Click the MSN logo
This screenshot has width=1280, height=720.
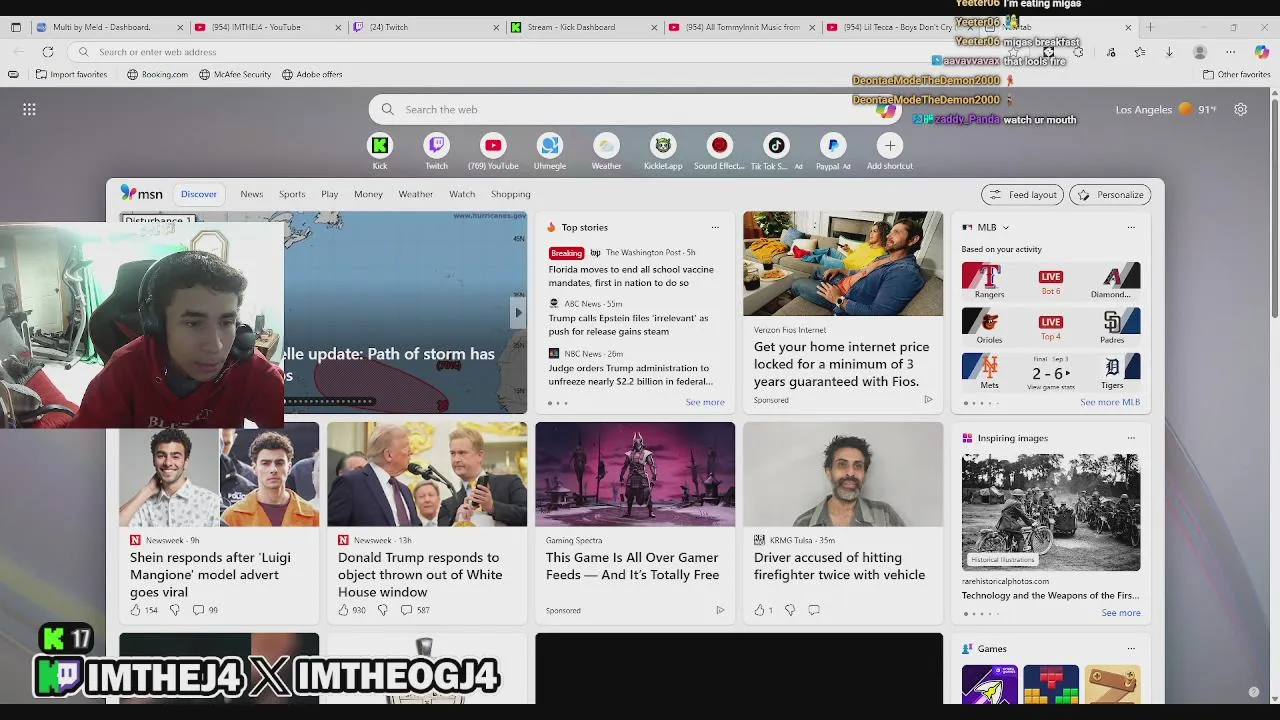click(141, 194)
